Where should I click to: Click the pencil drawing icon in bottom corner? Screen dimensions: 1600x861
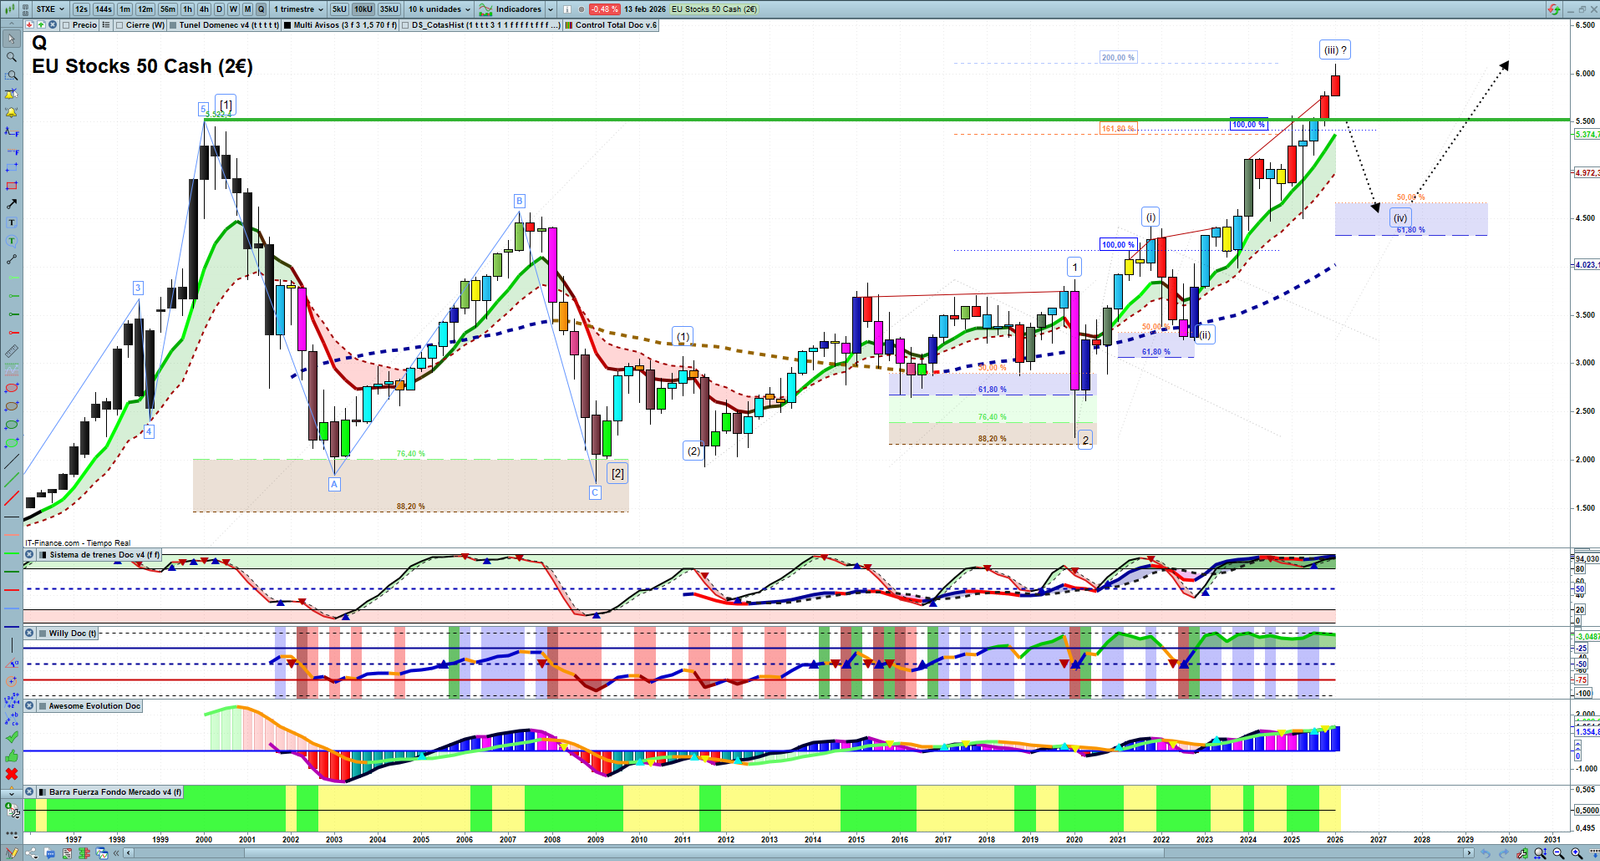(11, 853)
